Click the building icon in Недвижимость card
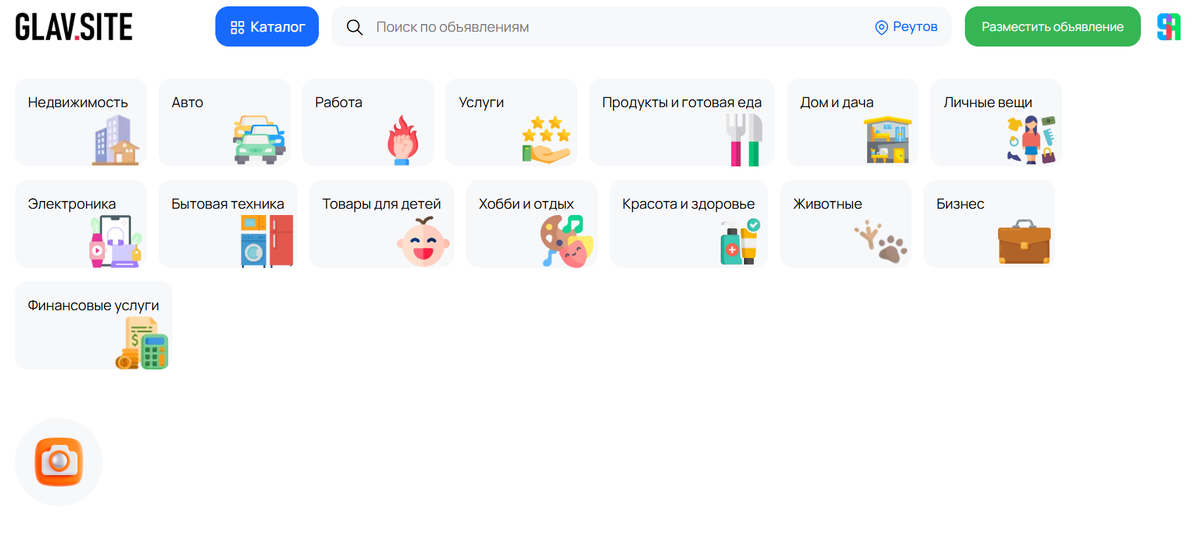The width and height of the screenshot is (1200, 545). click(115, 140)
